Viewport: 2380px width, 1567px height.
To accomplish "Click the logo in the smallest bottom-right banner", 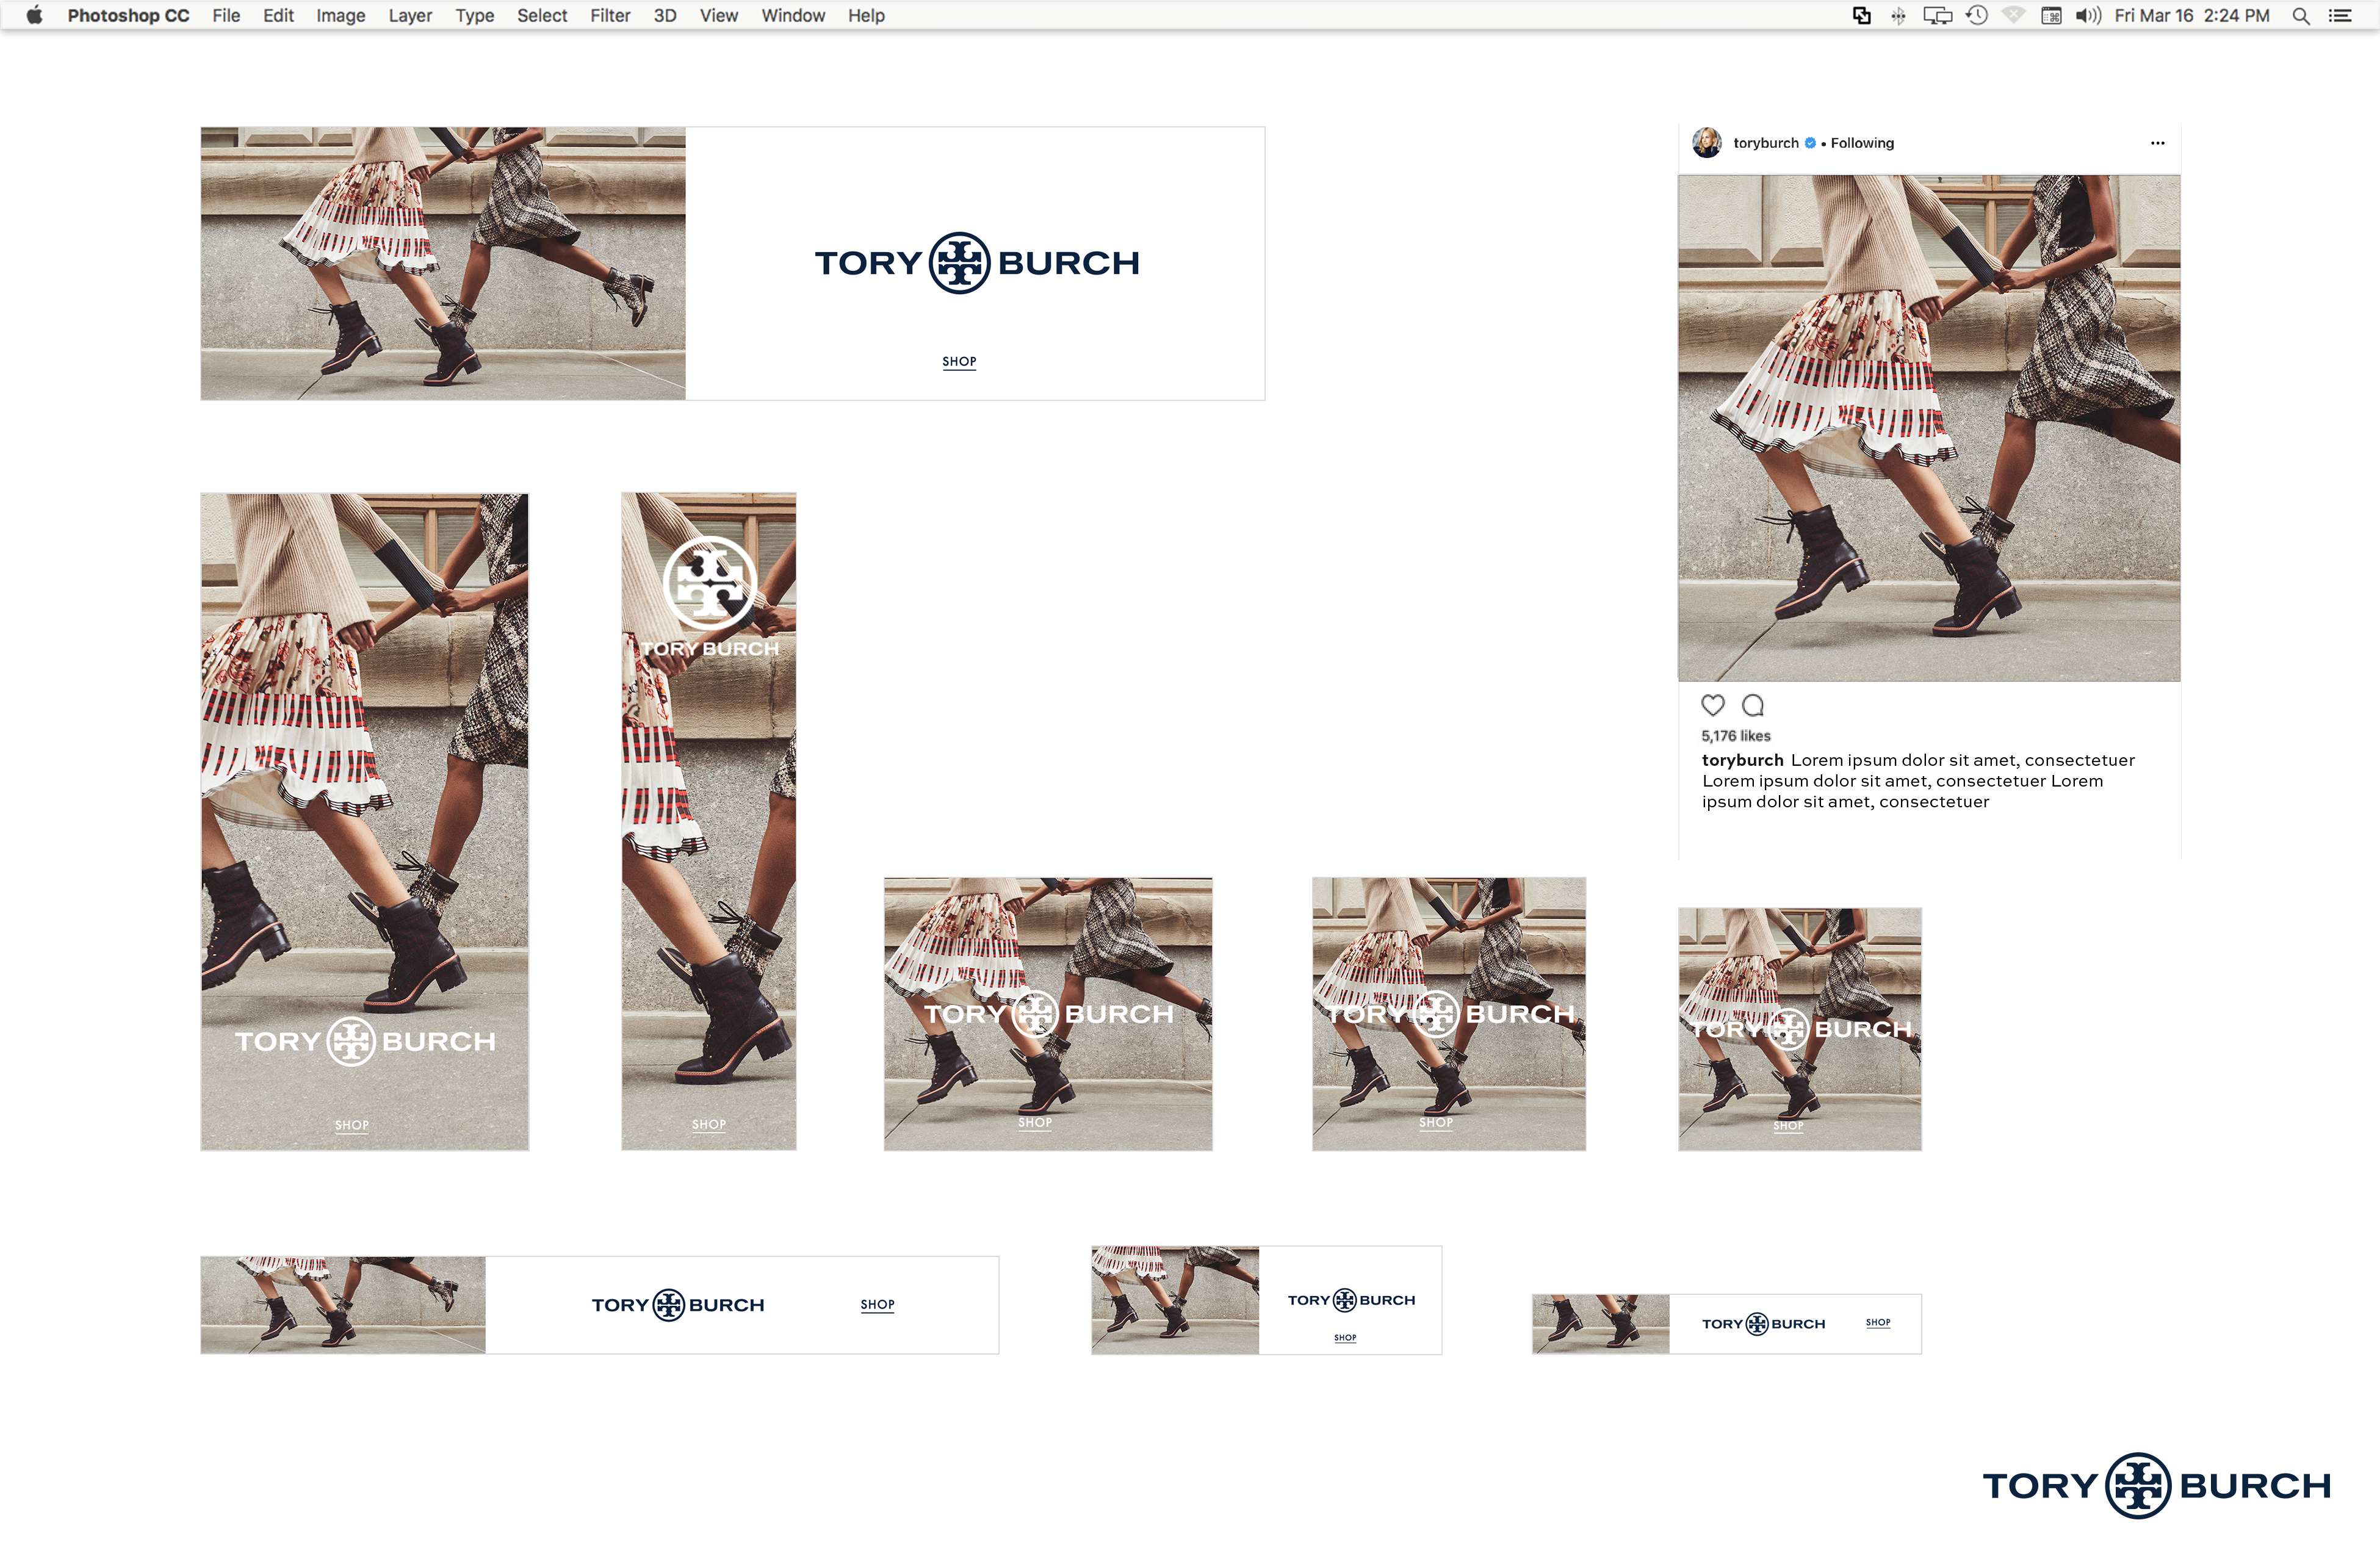I will pos(1764,1324).
